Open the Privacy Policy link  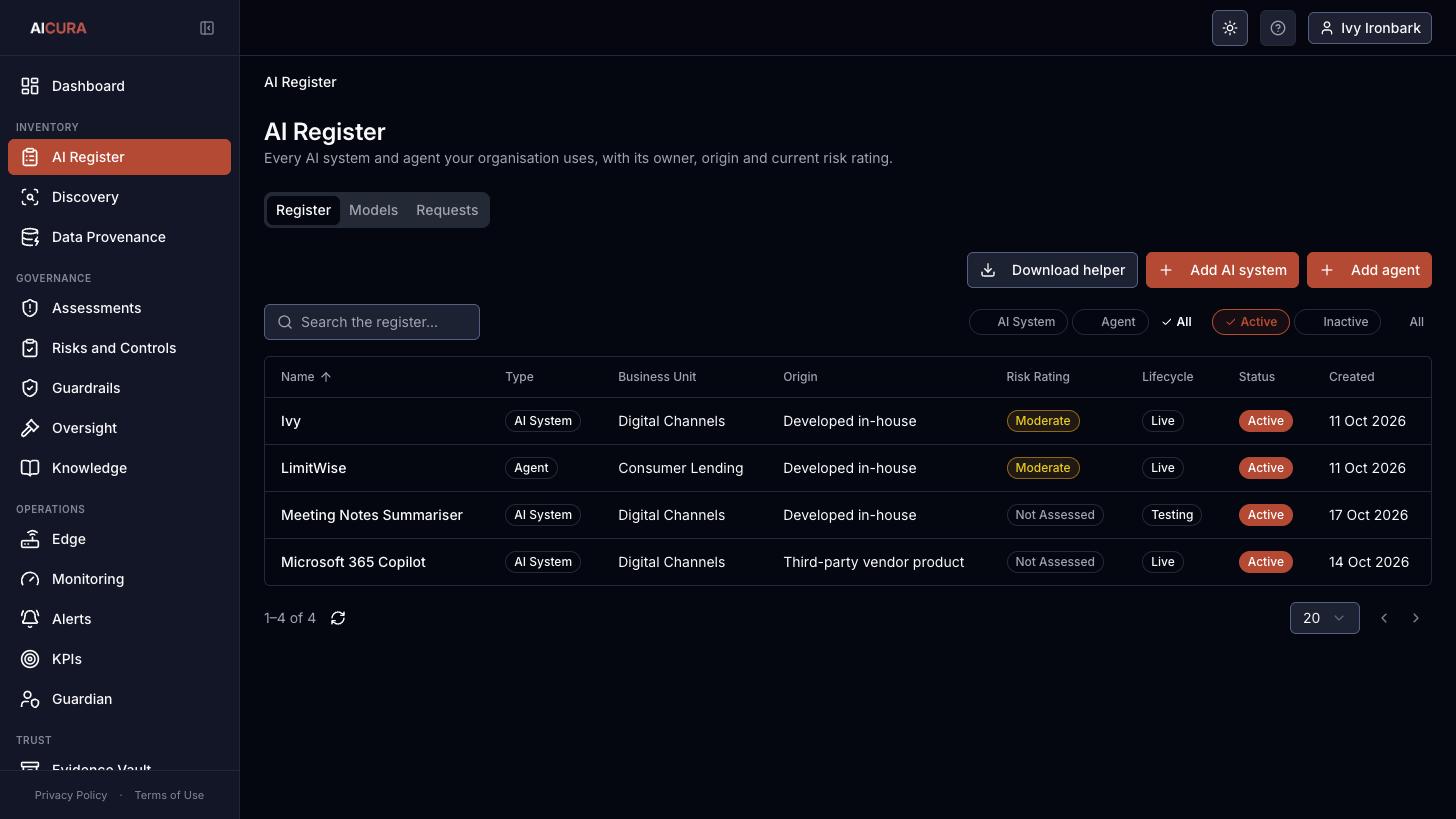point(71,795)
